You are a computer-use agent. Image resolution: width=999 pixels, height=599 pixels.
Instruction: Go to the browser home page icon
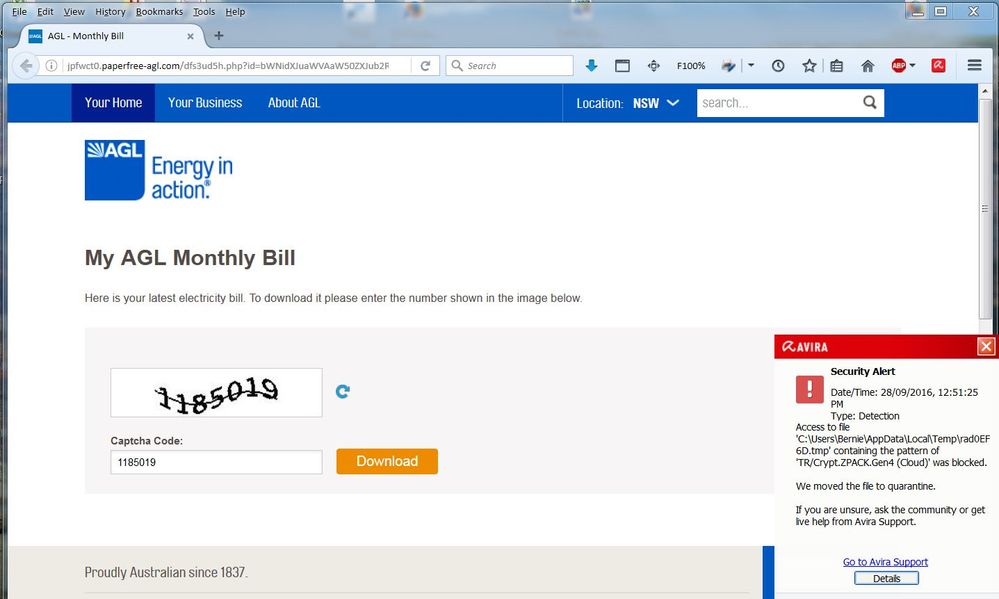pyautogui.click(x=867, y=66)
